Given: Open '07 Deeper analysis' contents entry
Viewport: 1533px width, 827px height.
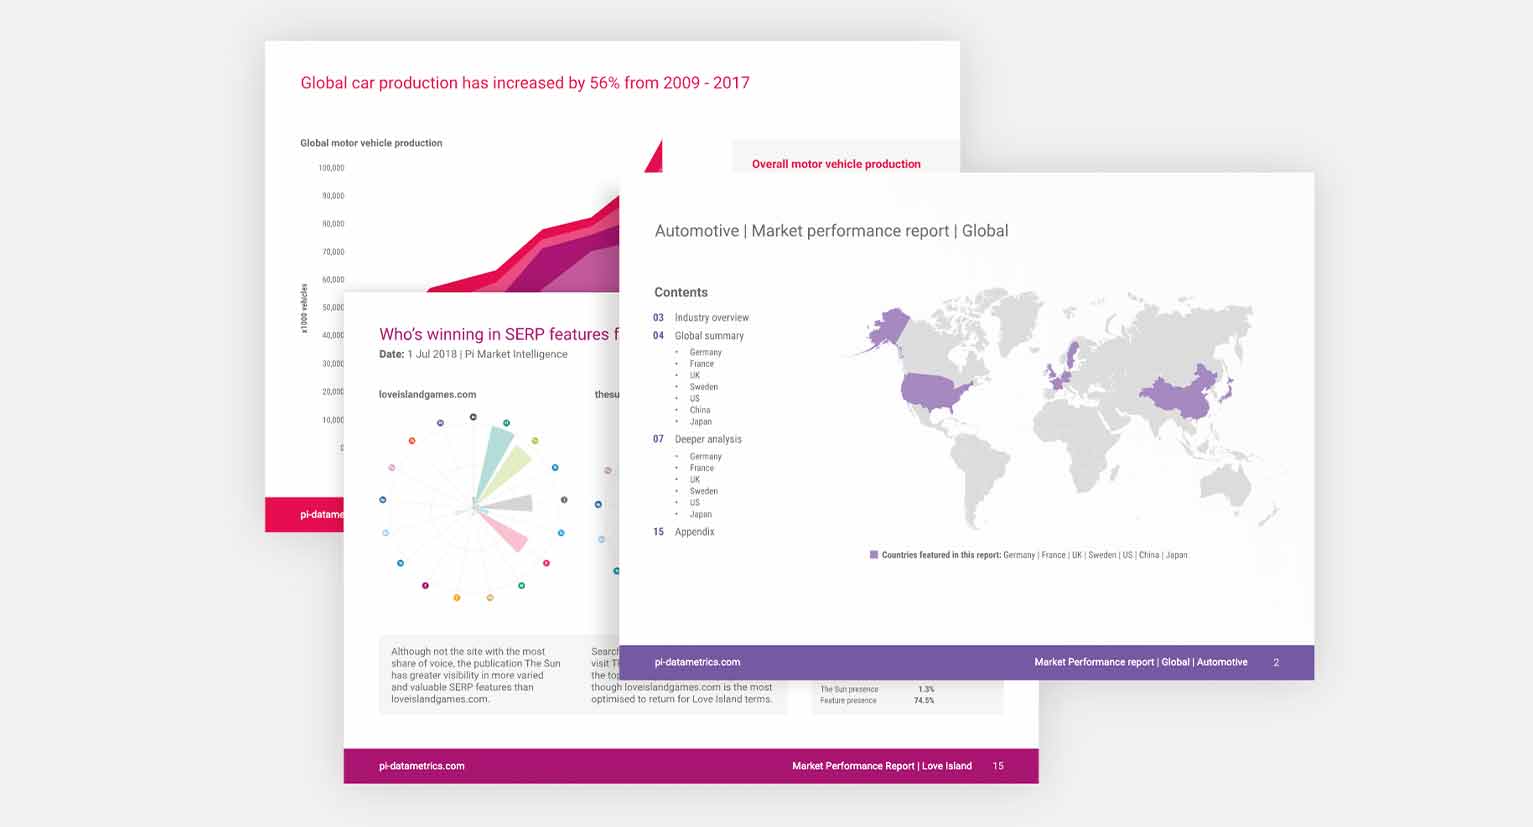Looking at the screenshot, I should tap(697, 439).
